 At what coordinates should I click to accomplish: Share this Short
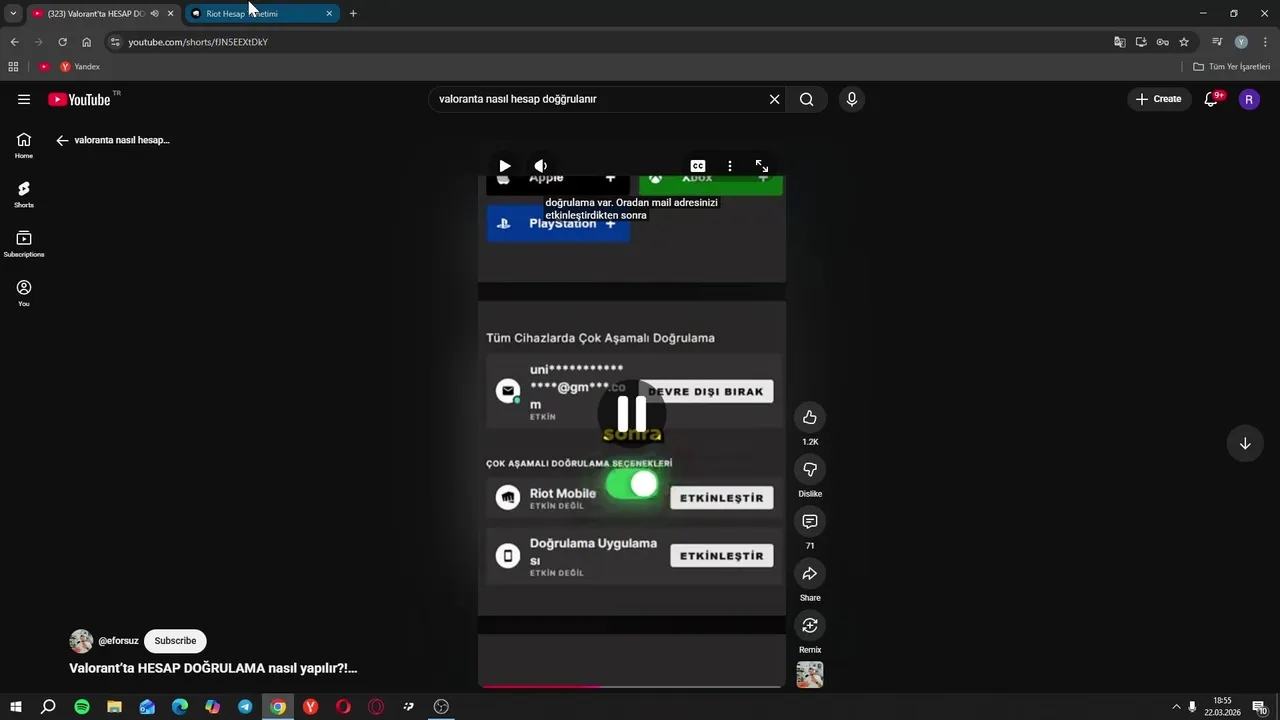[810, 573]
